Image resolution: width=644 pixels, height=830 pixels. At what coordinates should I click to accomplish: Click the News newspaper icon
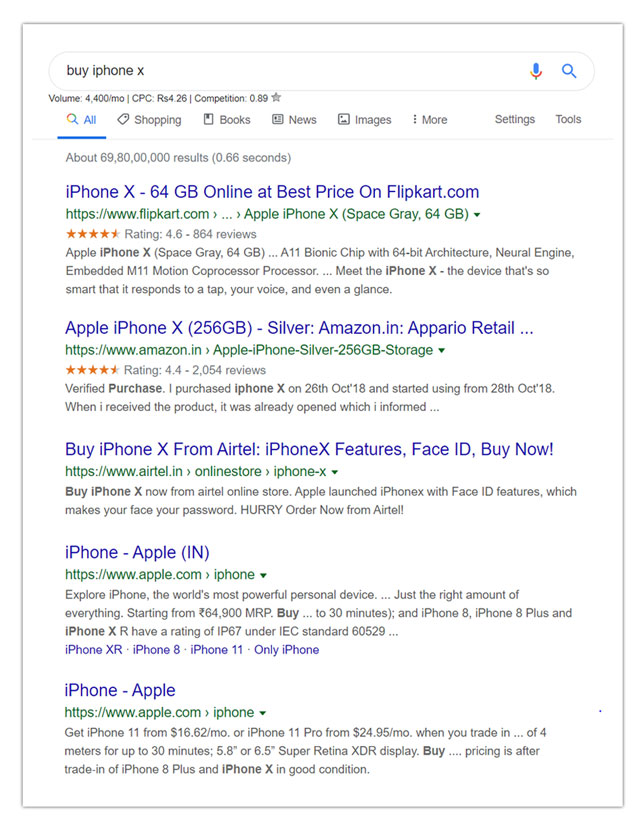point(278,119)
